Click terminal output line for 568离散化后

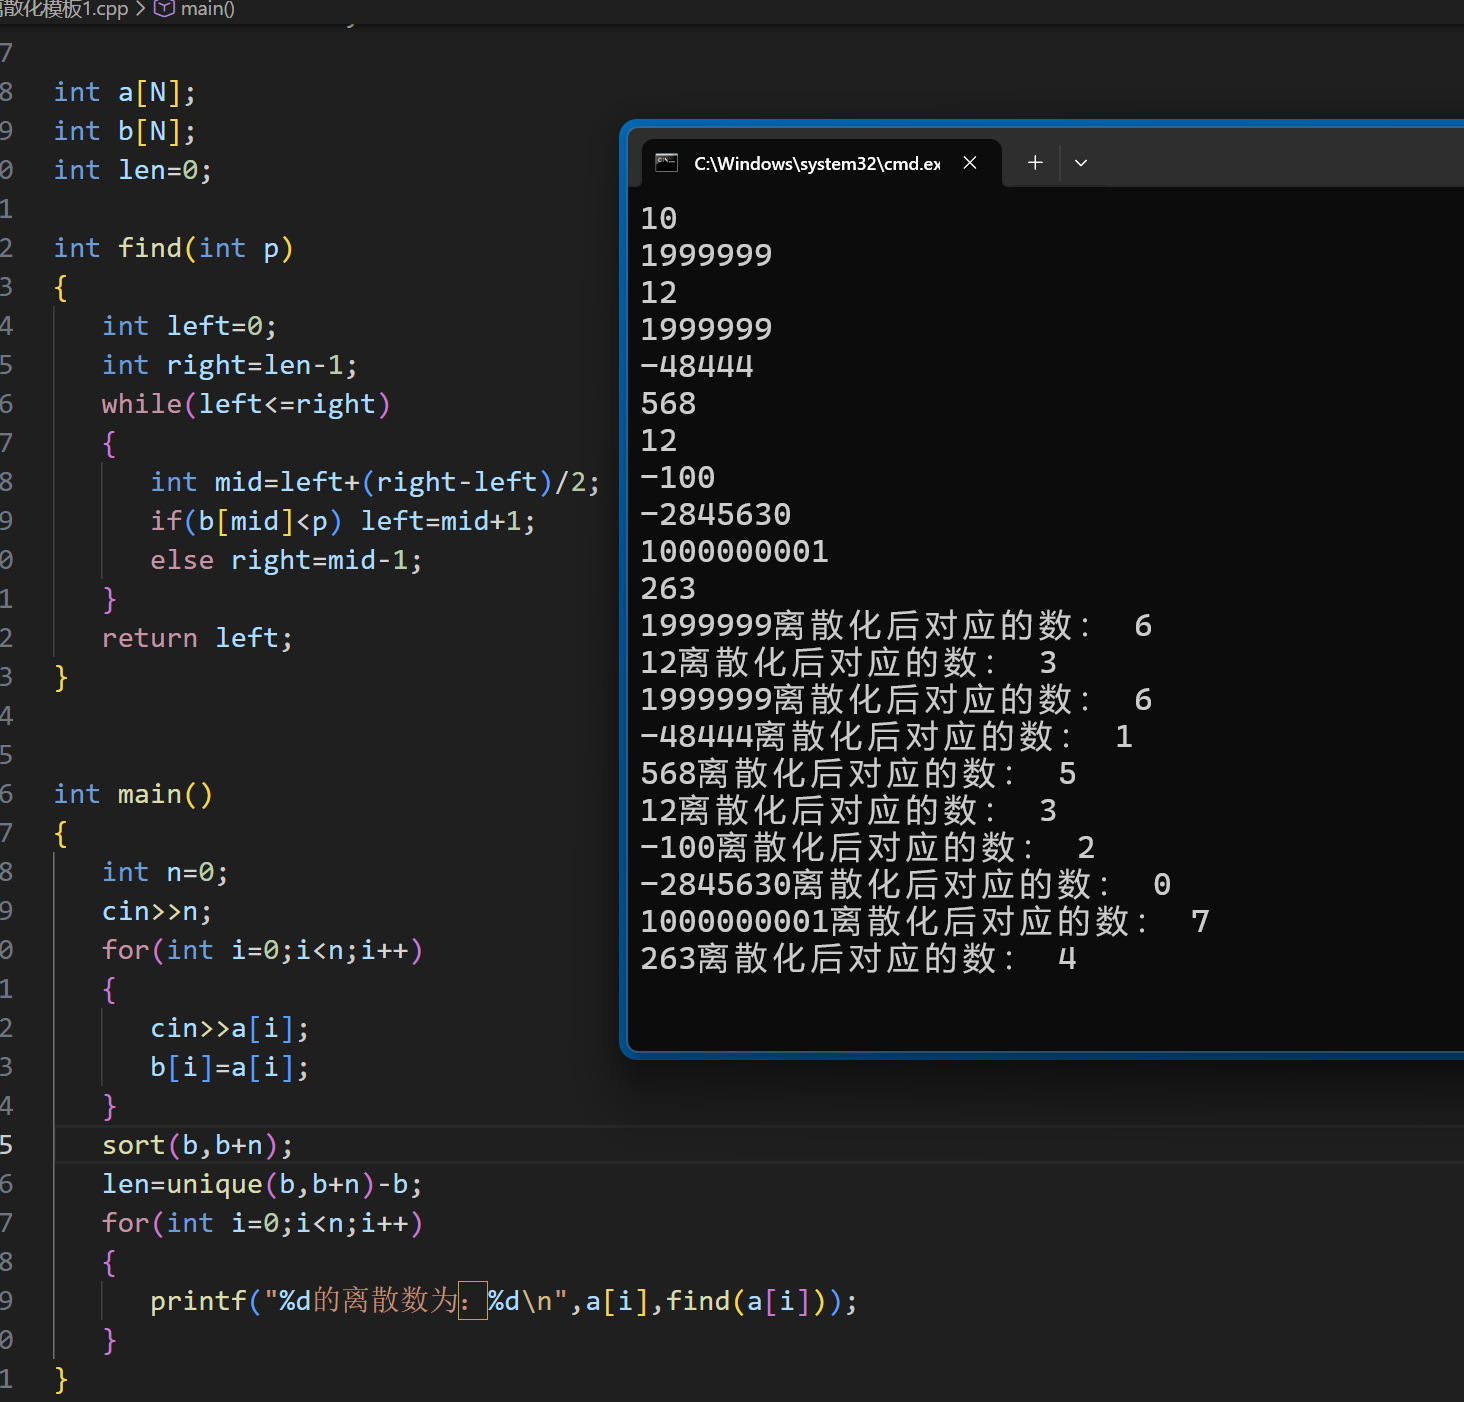click(x=859, y=773)
